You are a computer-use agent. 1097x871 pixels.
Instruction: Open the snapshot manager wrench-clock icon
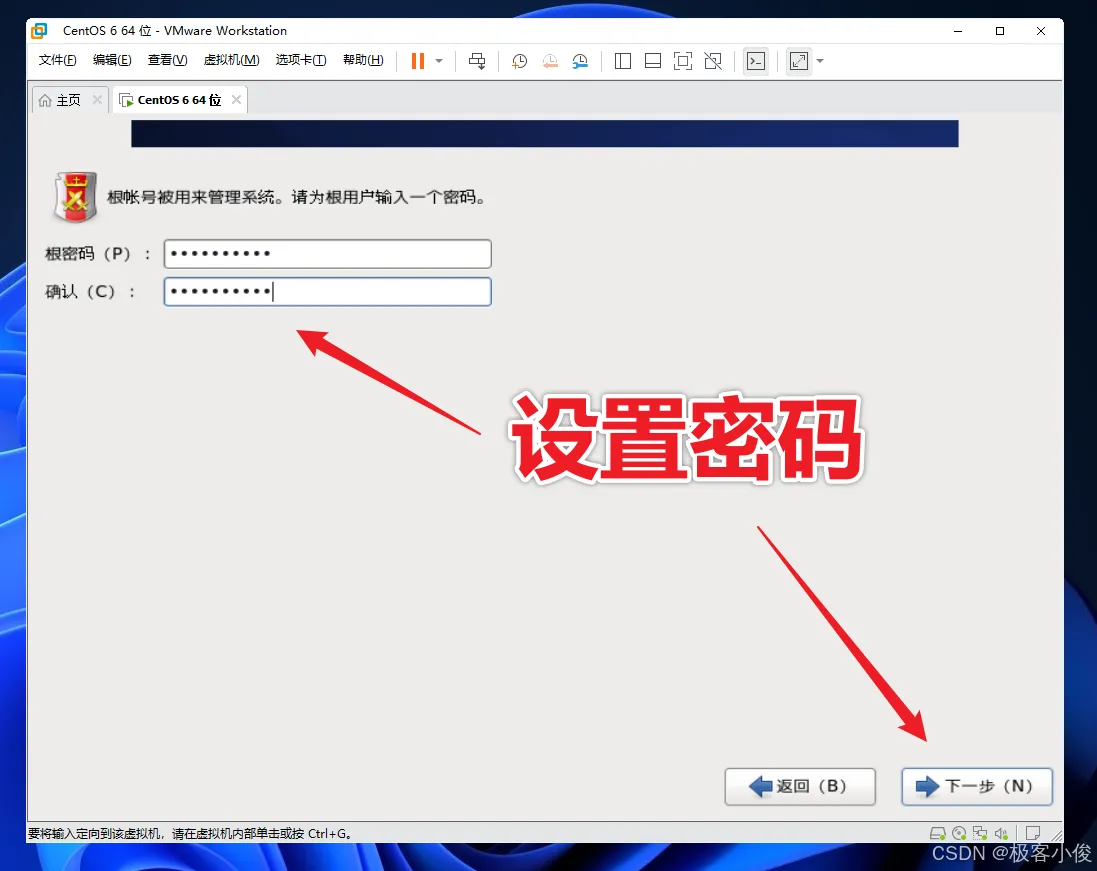(x=580, y=61)
